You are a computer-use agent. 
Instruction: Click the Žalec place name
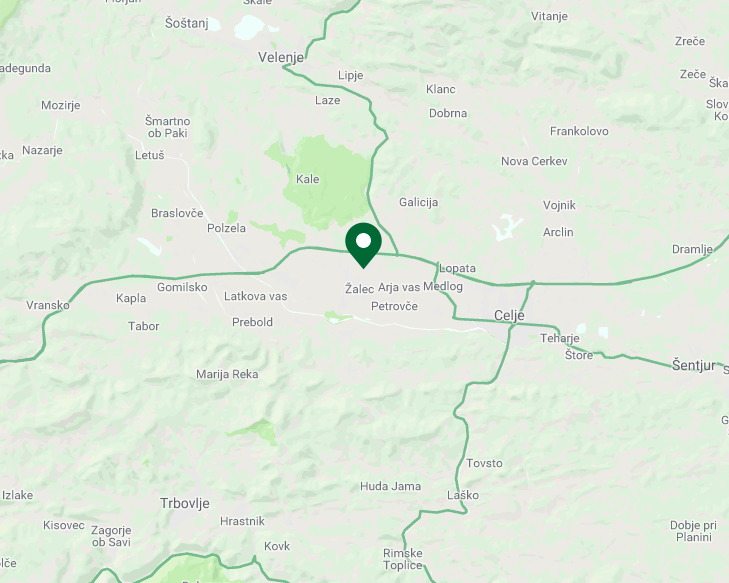359,289
